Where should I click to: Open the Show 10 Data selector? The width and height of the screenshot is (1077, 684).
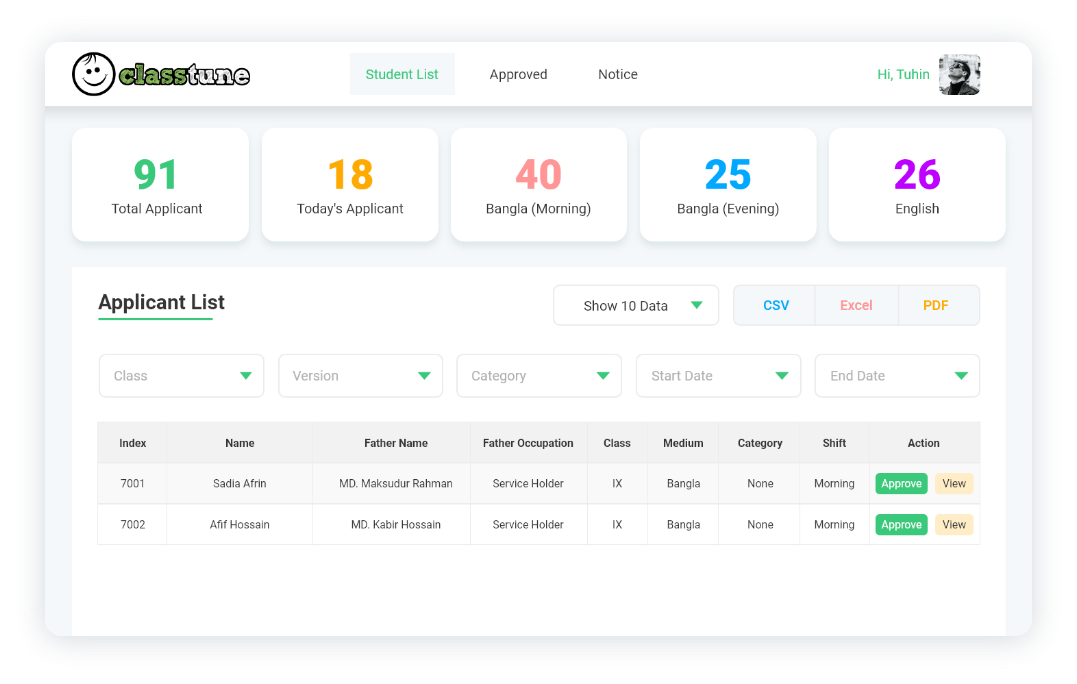[x=636, y=304]
